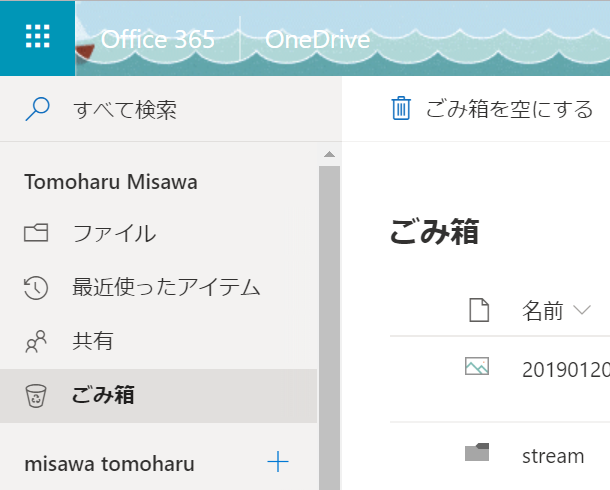Select the 20190120 image file row

coord(500,379)
